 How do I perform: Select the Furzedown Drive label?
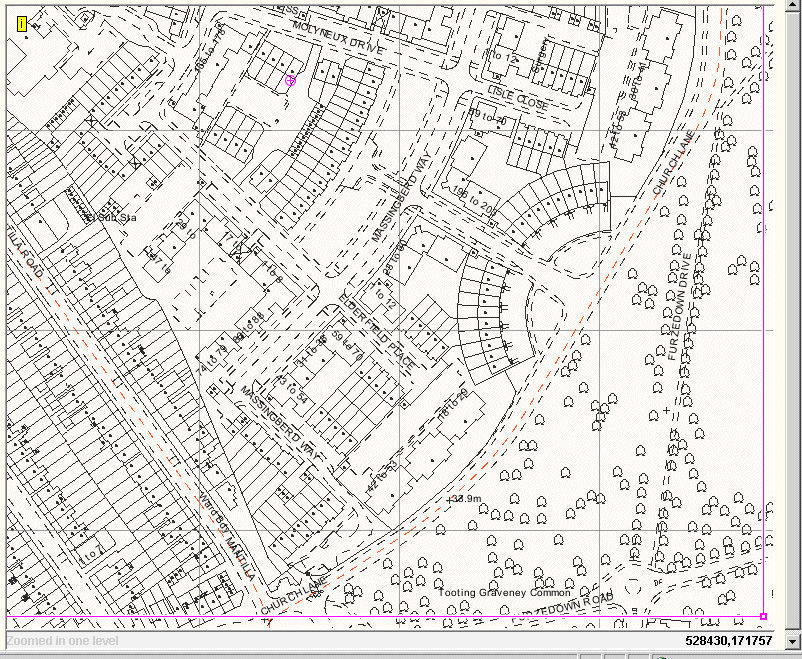pyautogui.click(x=680, y=307)
